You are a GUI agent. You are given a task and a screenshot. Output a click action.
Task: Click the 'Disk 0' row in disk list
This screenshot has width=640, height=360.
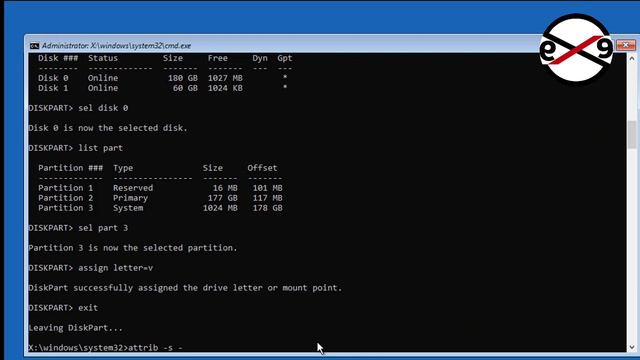162,78
